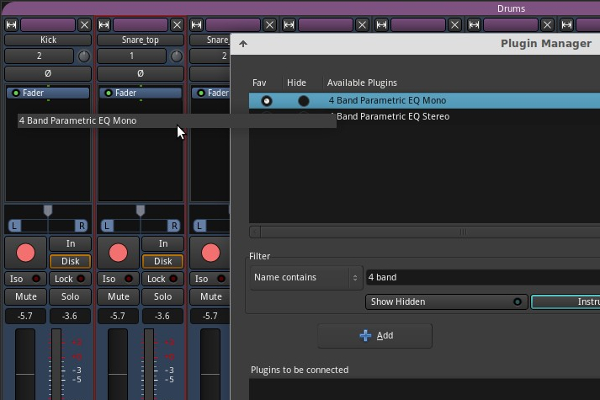Click Add plugin button
The height and width of the screenshot is (400, 600).
click(375, 336)
